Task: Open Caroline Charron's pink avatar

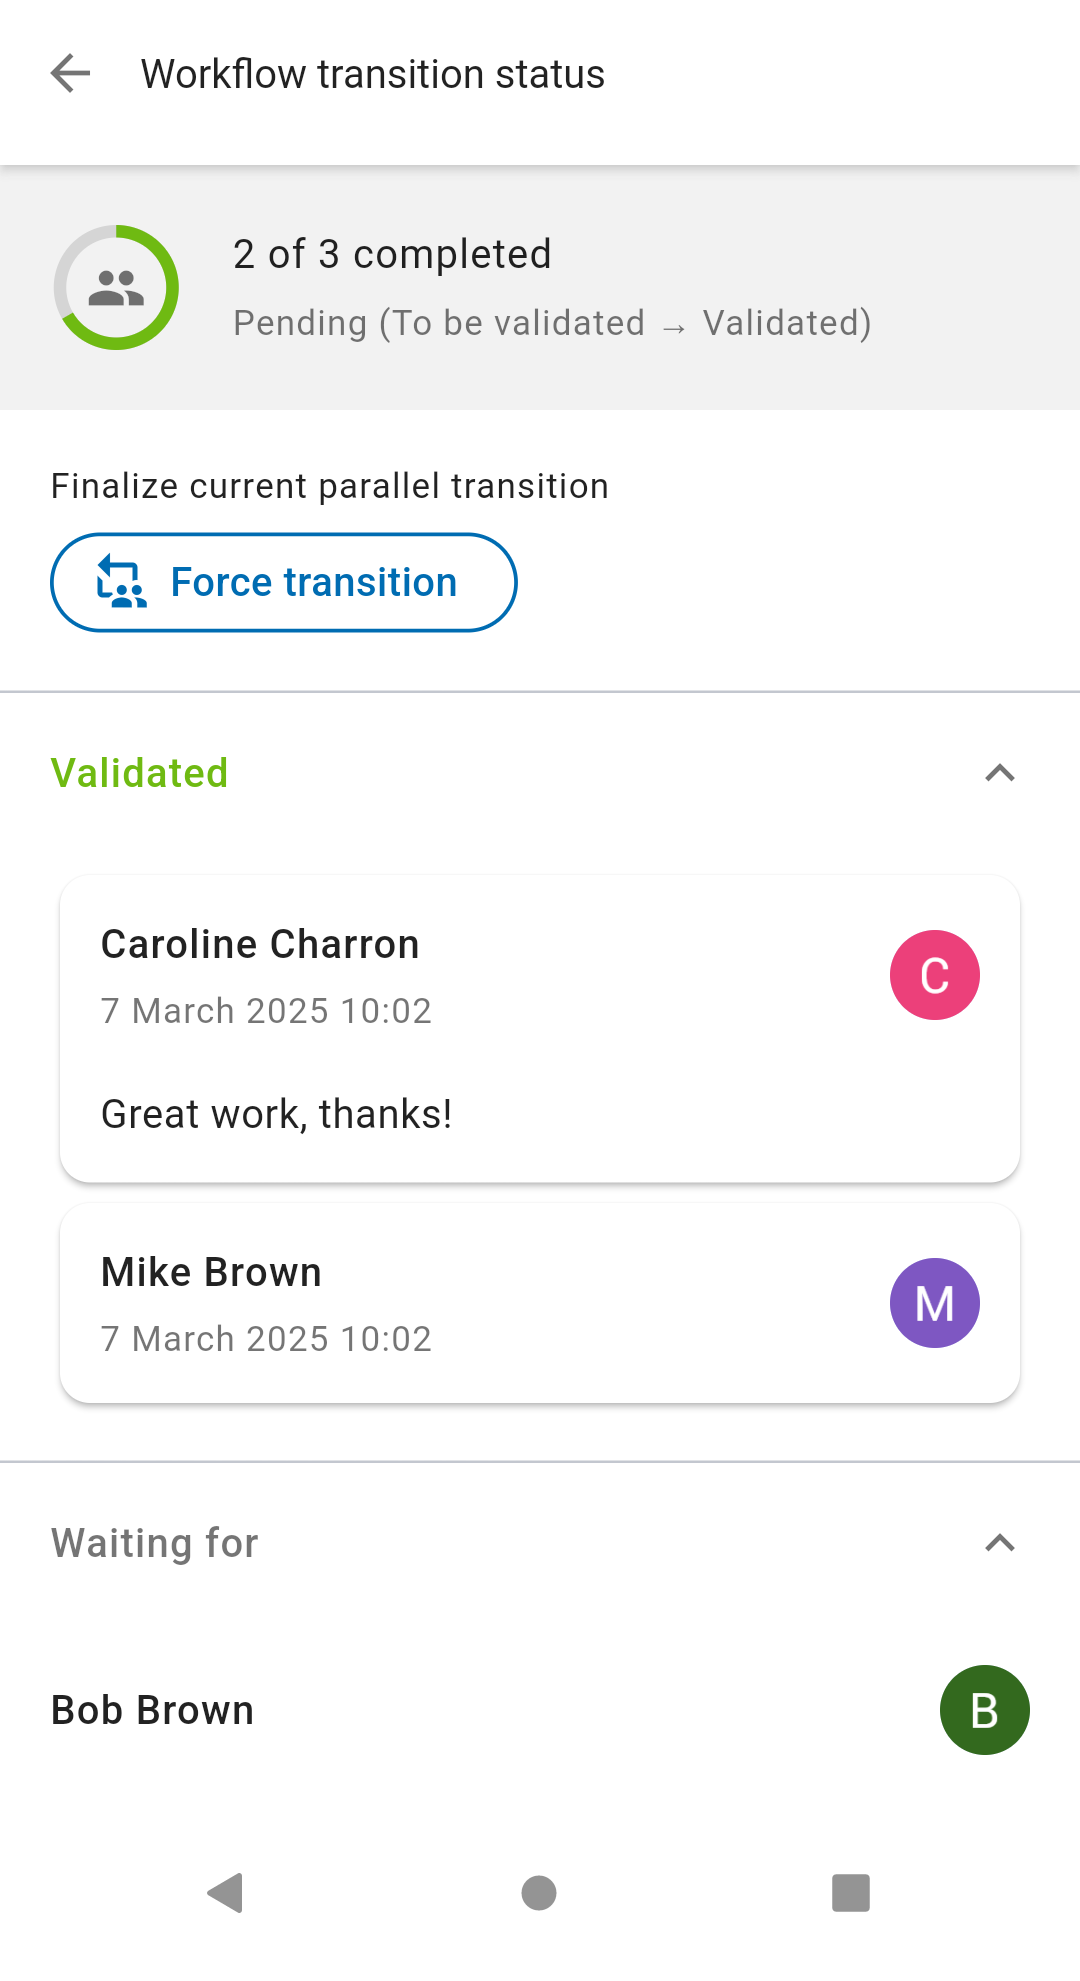Action: click(x=934, y=975)
